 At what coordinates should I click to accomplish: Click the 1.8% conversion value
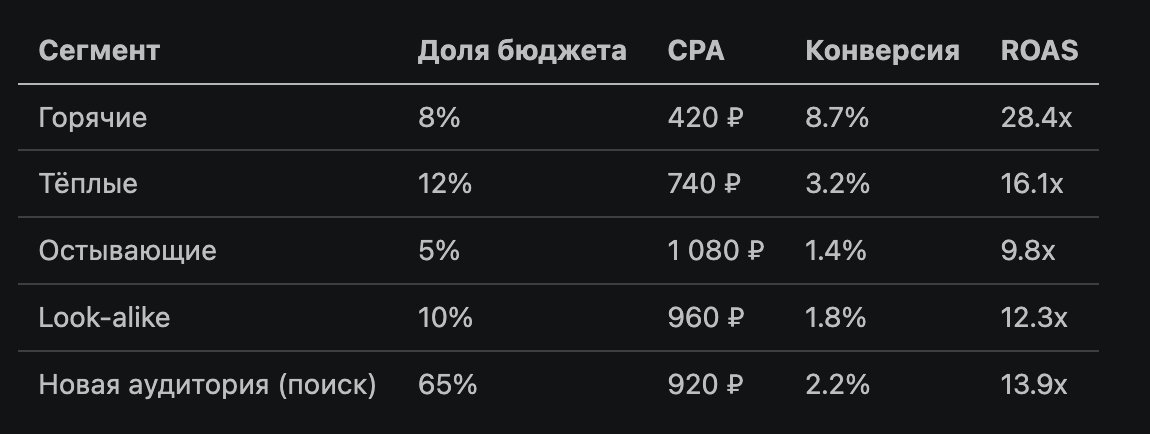836,318
